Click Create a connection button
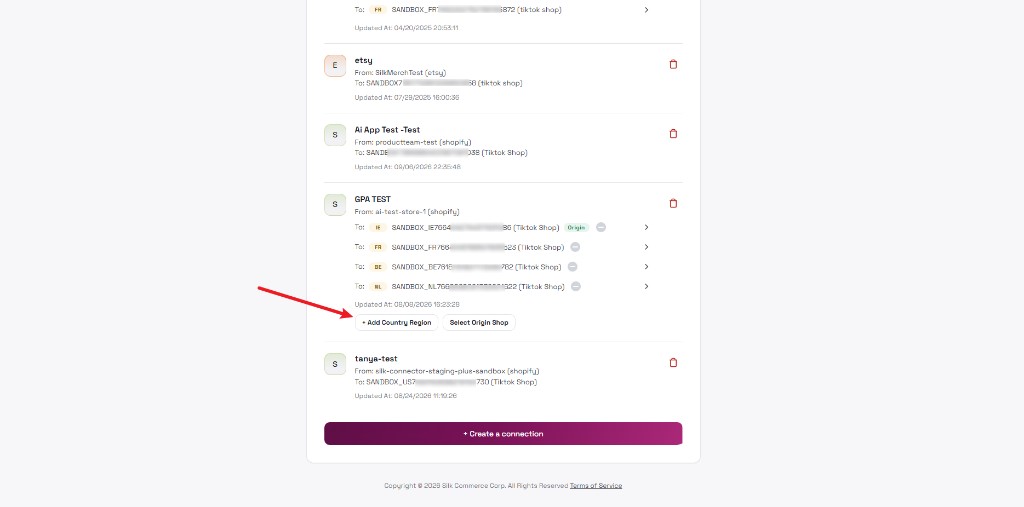This screenshot has width=1024, height=507. click(x=503, y=434)
